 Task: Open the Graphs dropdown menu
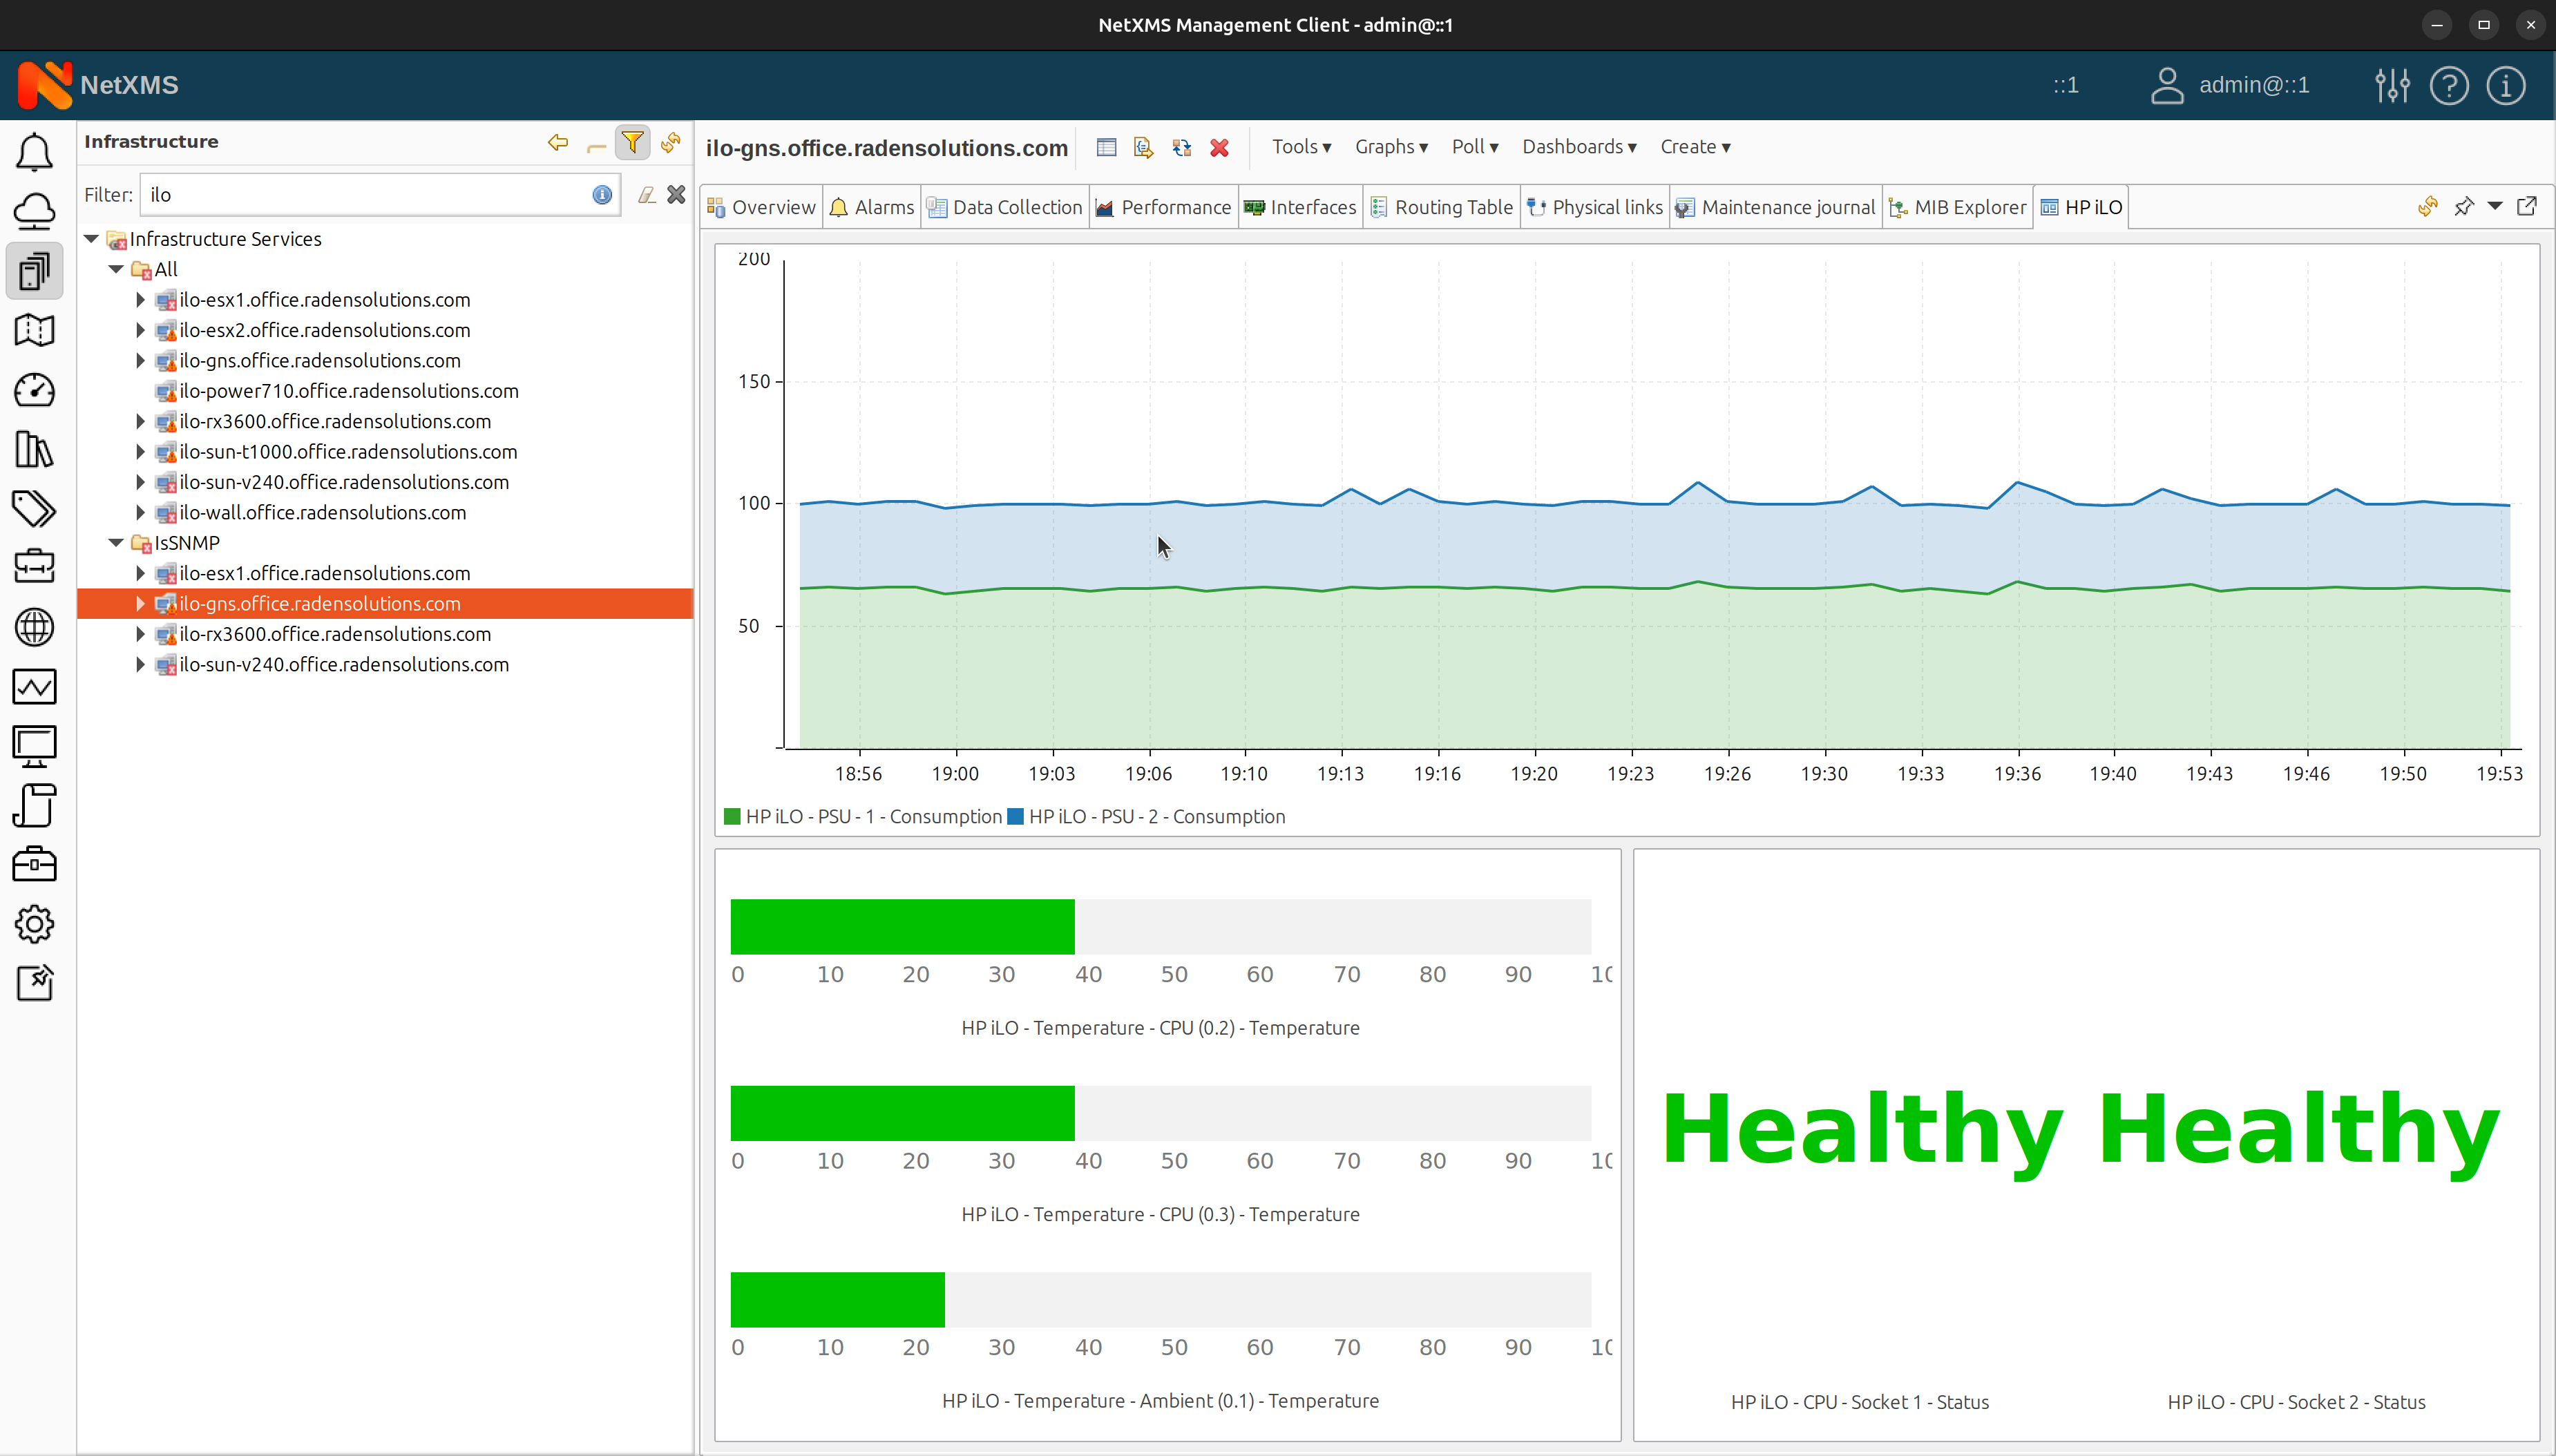coord(1392,146)
